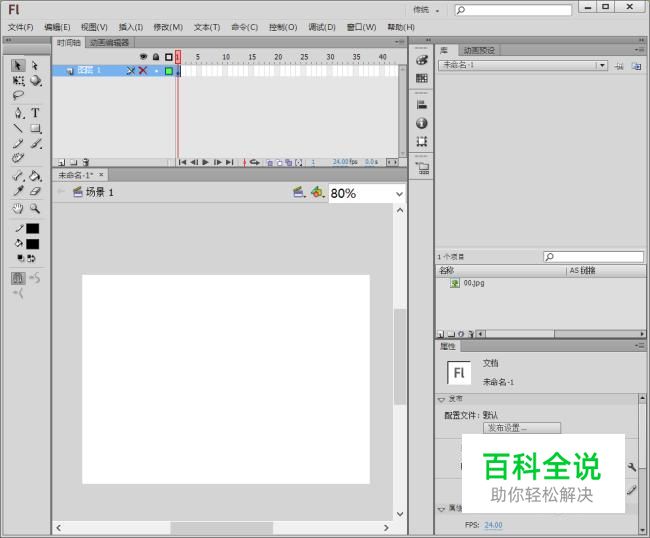650x538 pixels.
Task: Open the stage zoom 80% dropdown
Action: click(x=399, y=194)
